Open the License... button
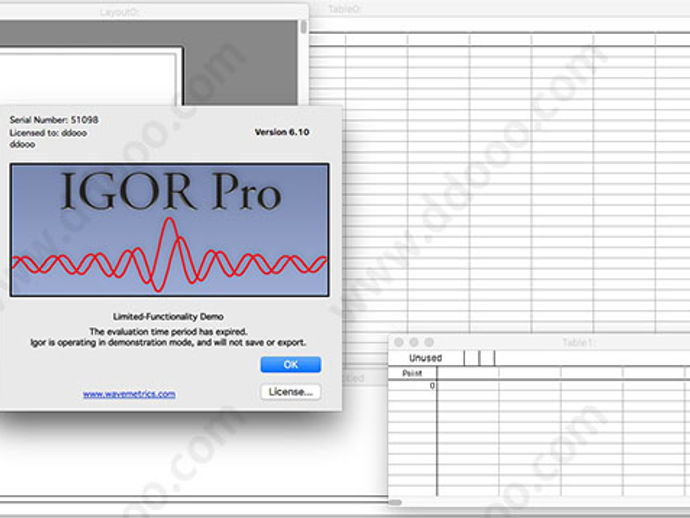Screen dimensions: 690x518 pyautogui.click(x=290, y=392)
